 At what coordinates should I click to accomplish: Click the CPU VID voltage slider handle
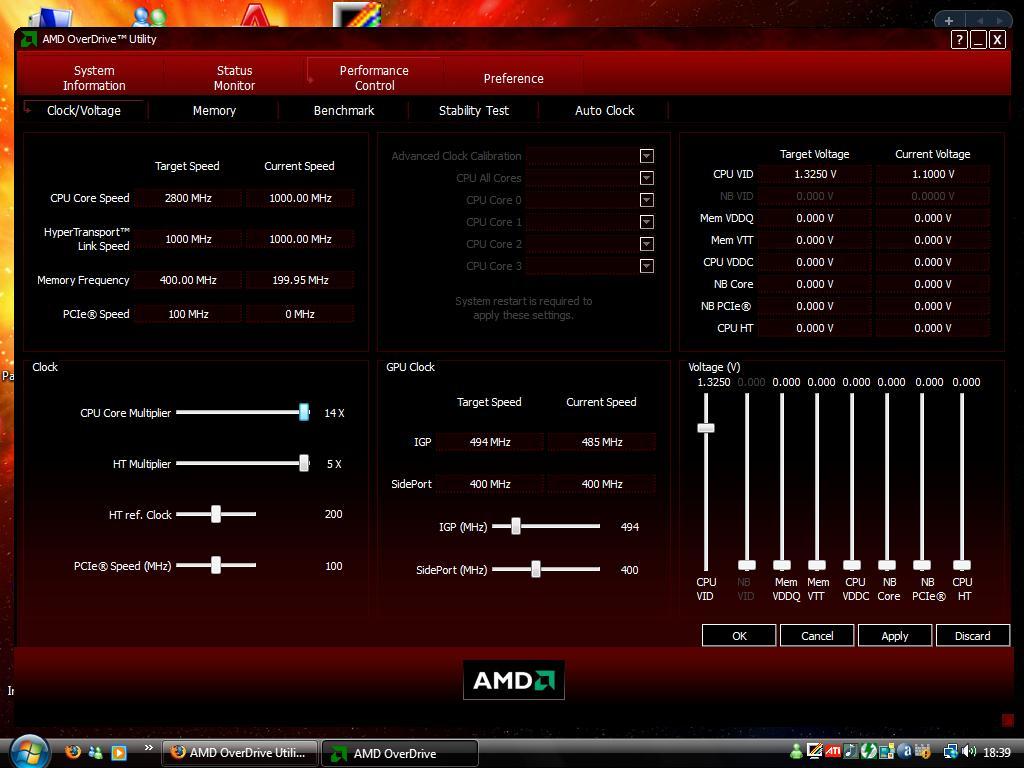706,428
